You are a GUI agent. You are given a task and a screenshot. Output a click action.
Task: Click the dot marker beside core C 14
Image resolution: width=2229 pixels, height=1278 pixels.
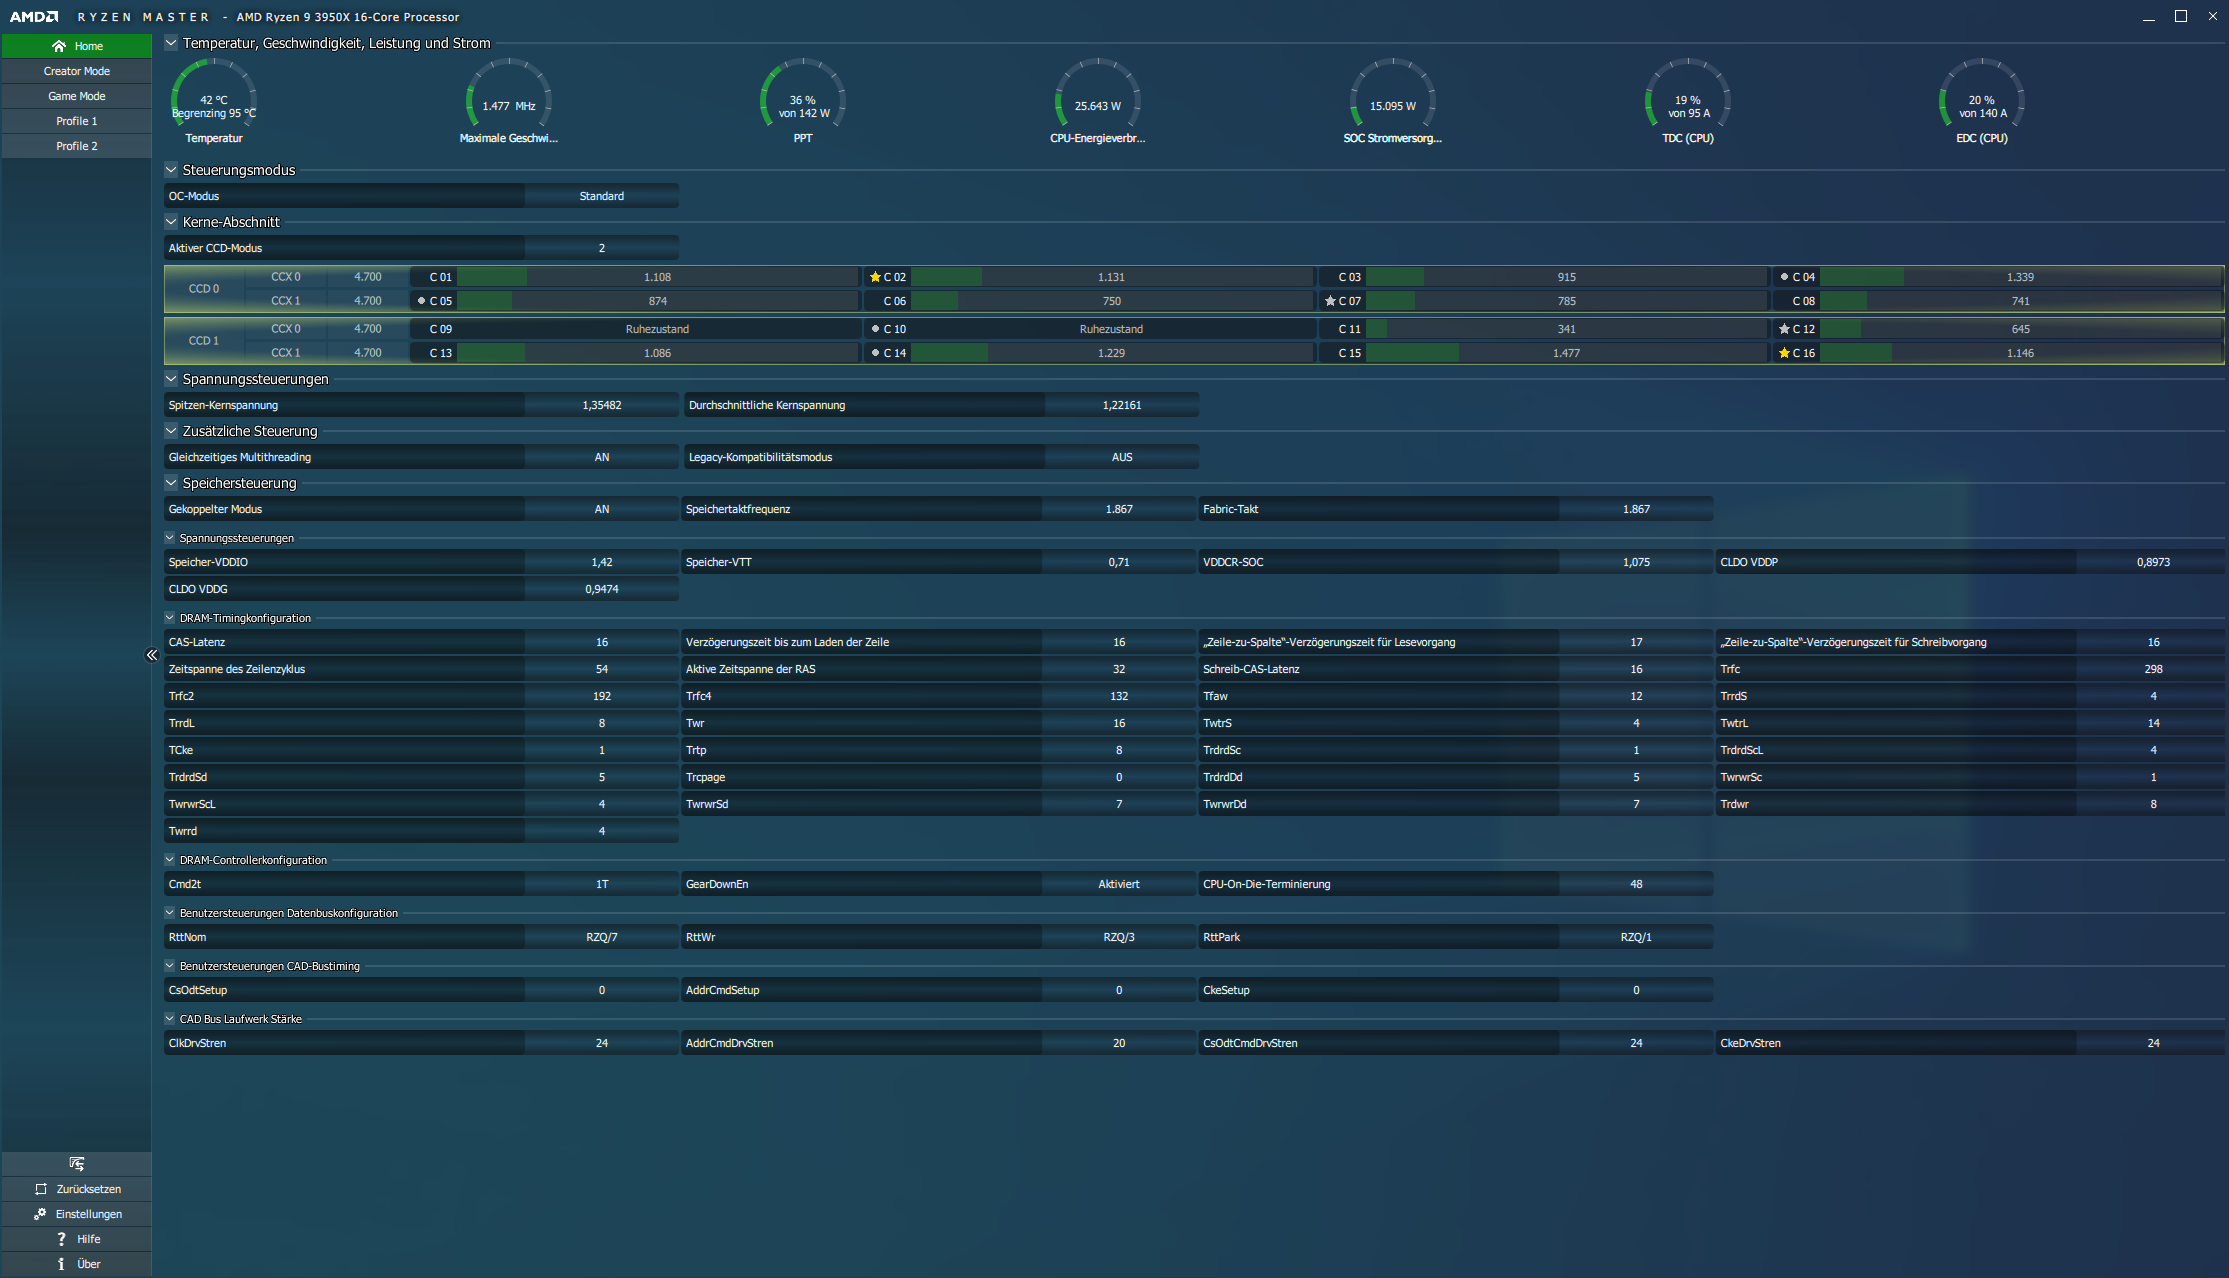click(x=875, y=353)
